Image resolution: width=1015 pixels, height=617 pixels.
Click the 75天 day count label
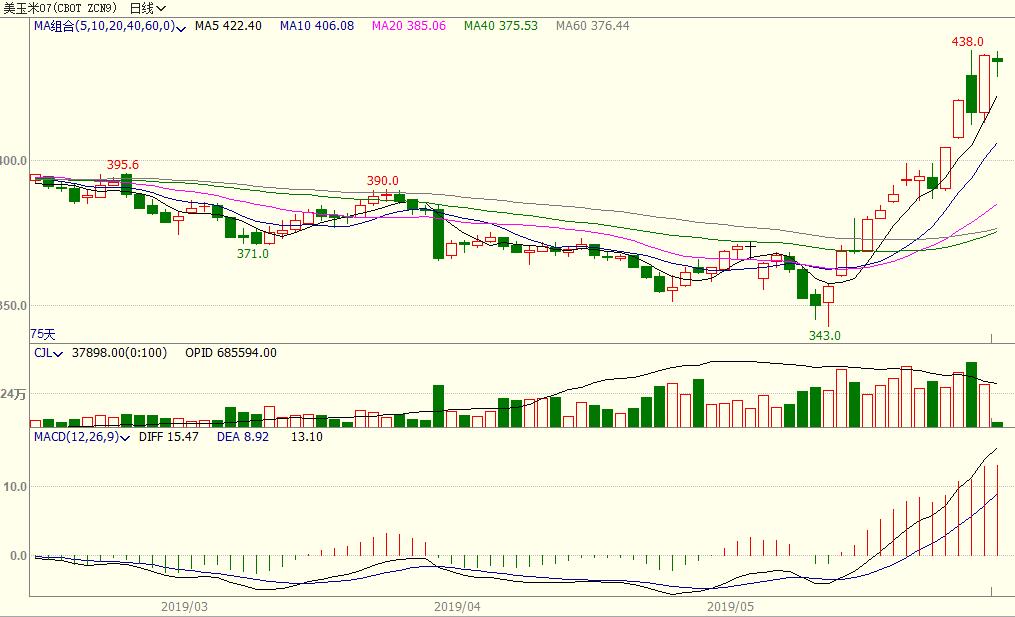click(43, 334)
